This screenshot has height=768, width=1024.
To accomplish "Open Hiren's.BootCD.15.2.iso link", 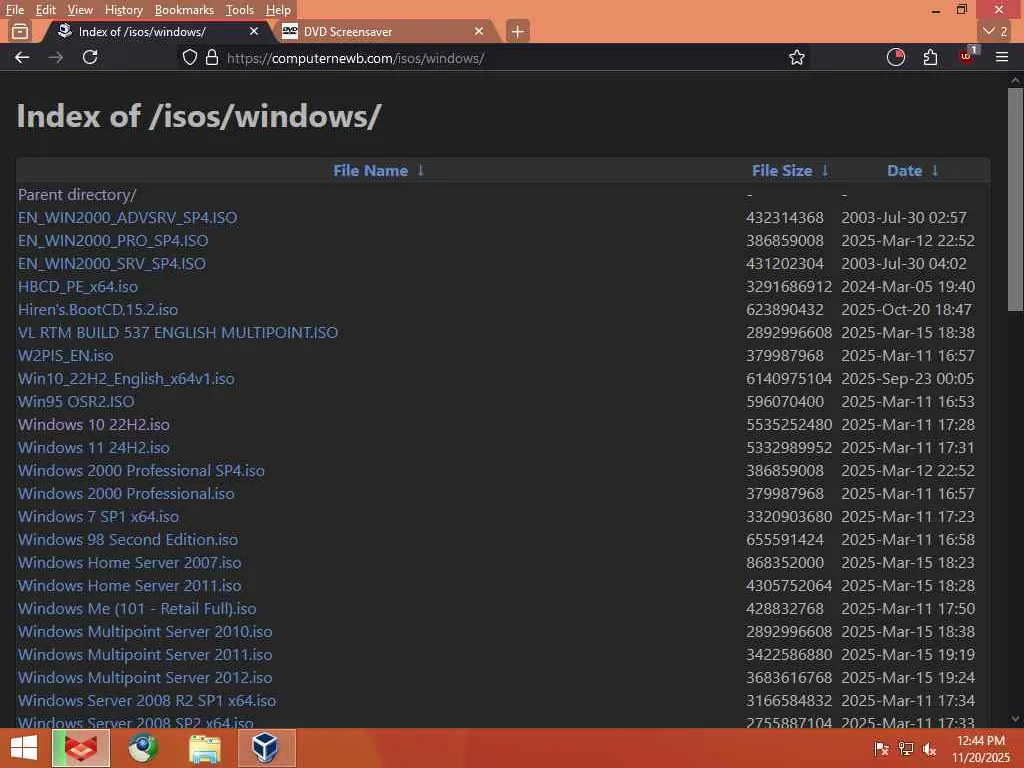I will 98,310.
